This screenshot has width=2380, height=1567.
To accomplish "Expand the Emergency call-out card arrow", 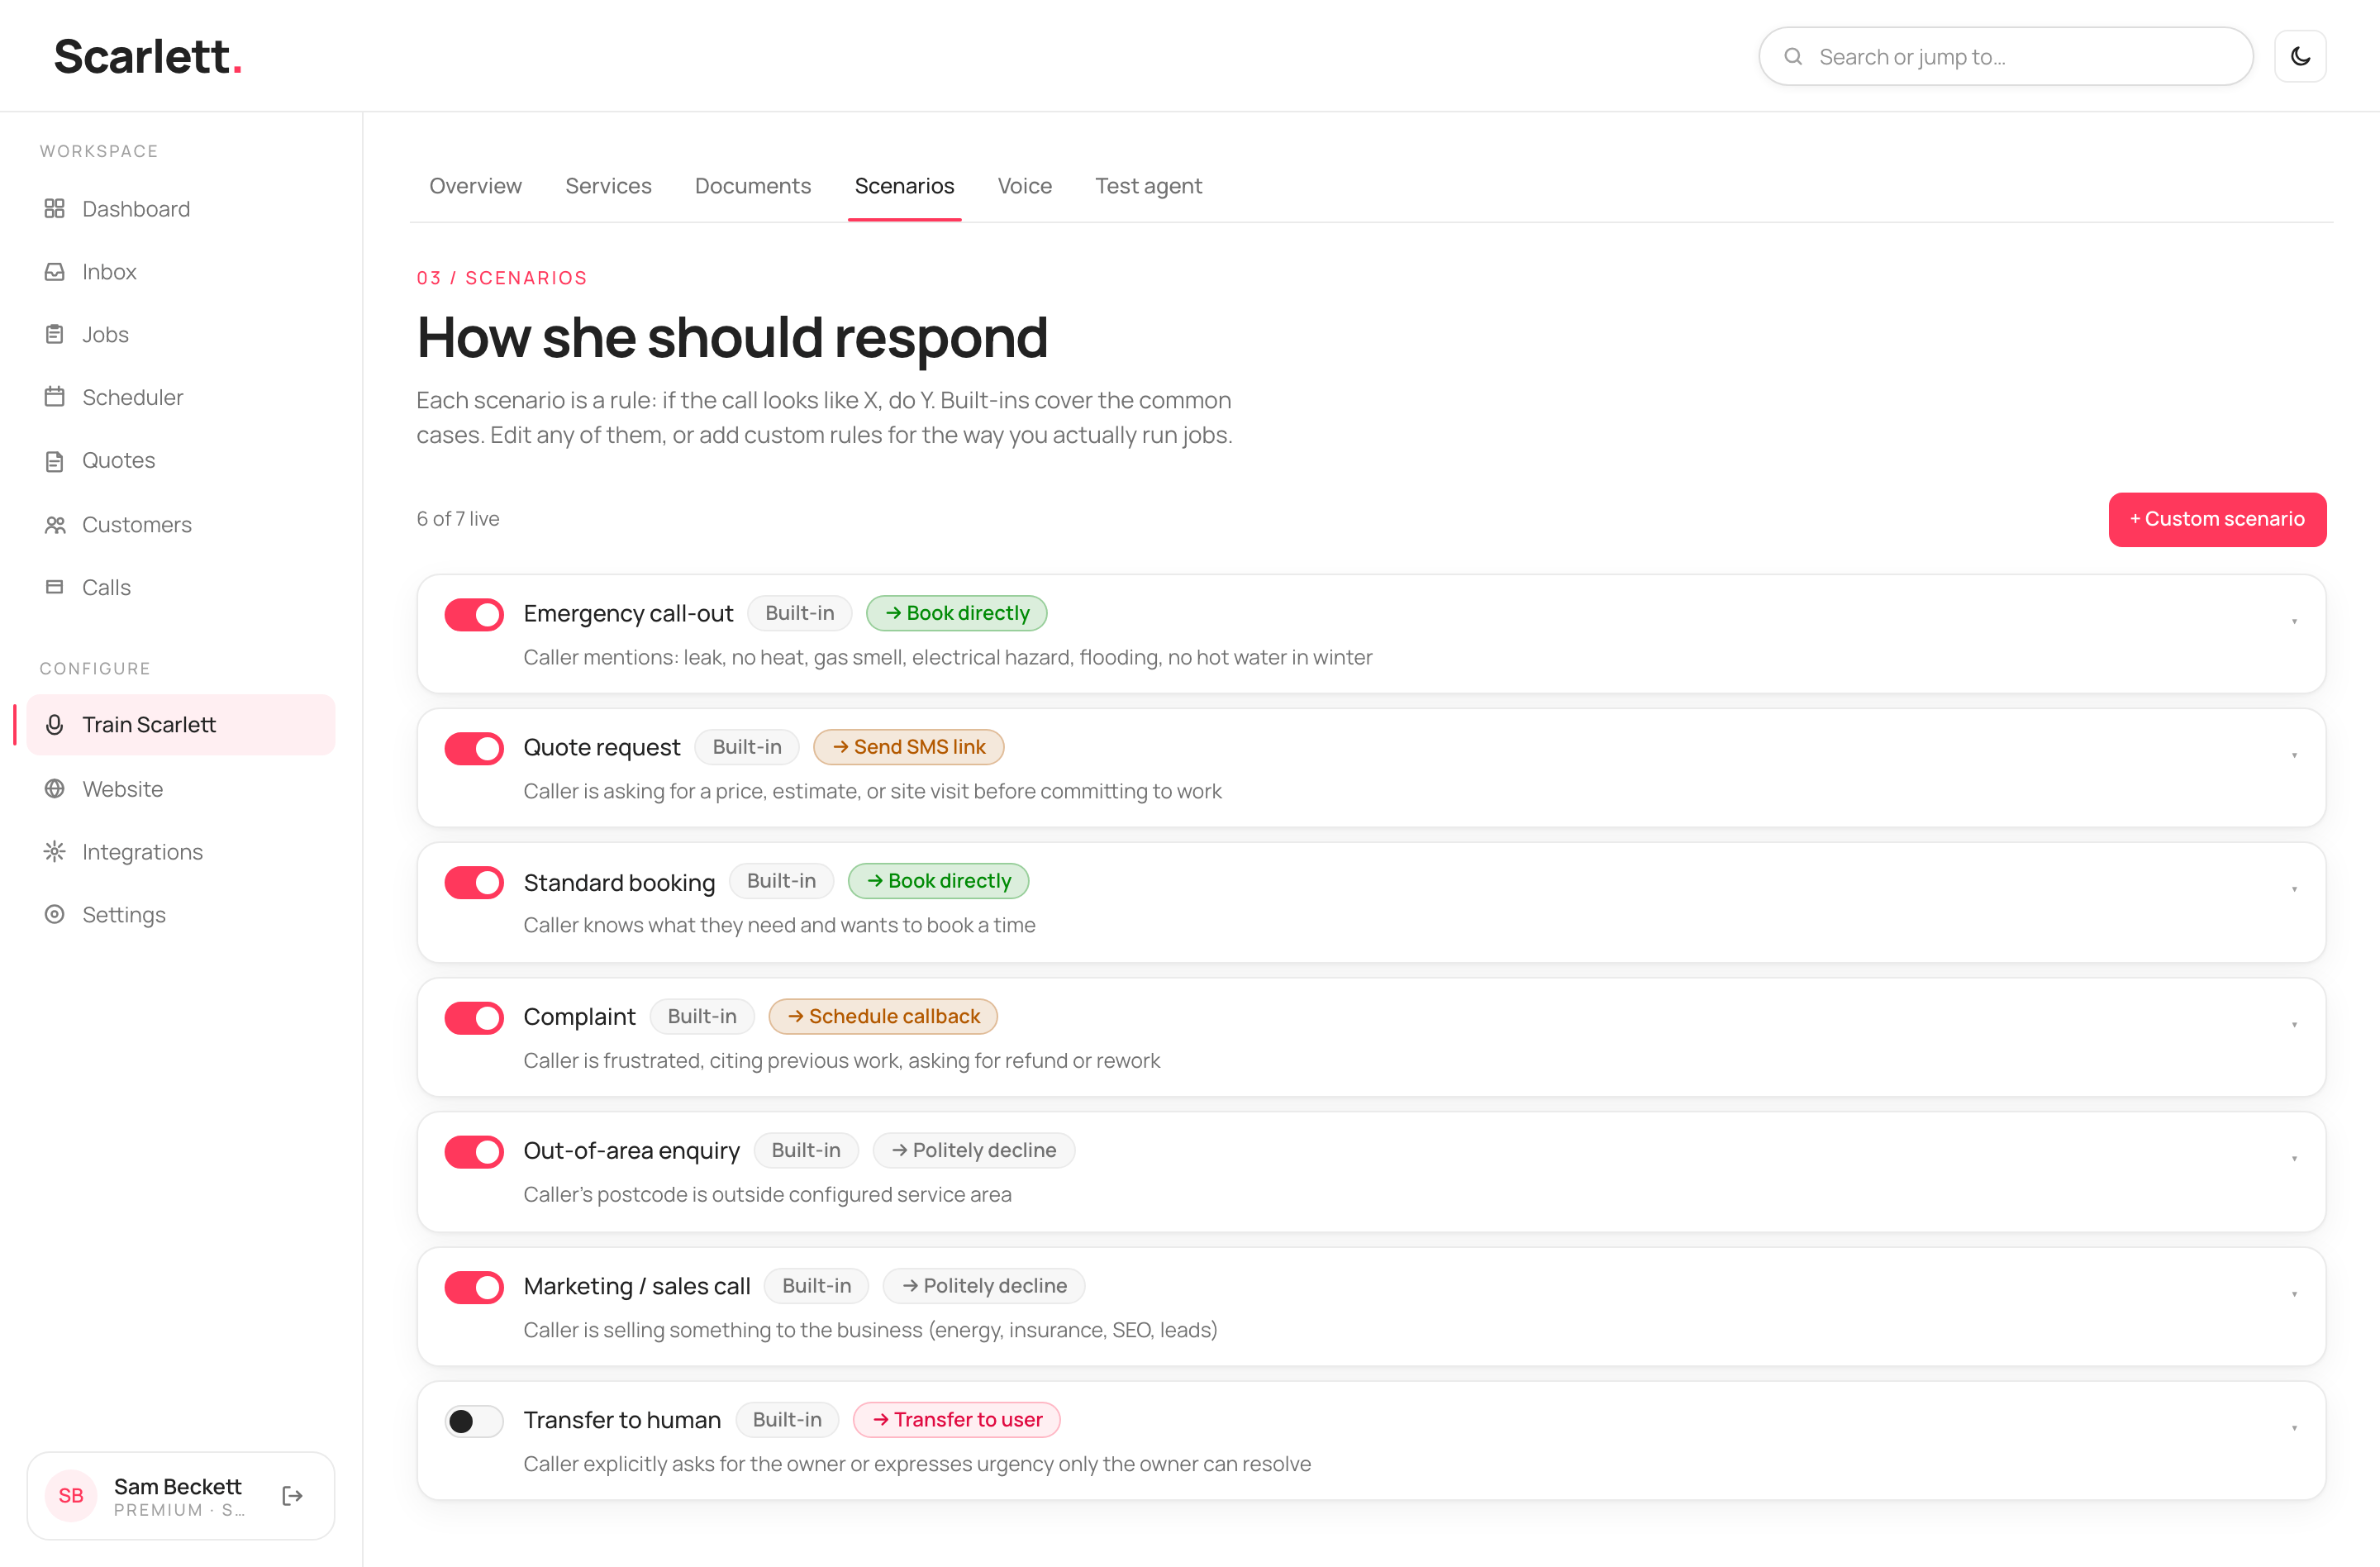I will point(2294,622).
